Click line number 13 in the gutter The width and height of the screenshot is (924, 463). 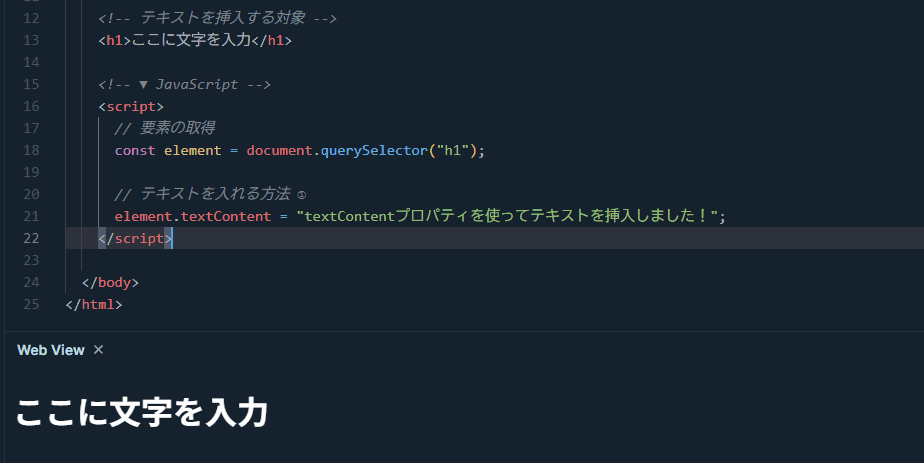(30, 40)
